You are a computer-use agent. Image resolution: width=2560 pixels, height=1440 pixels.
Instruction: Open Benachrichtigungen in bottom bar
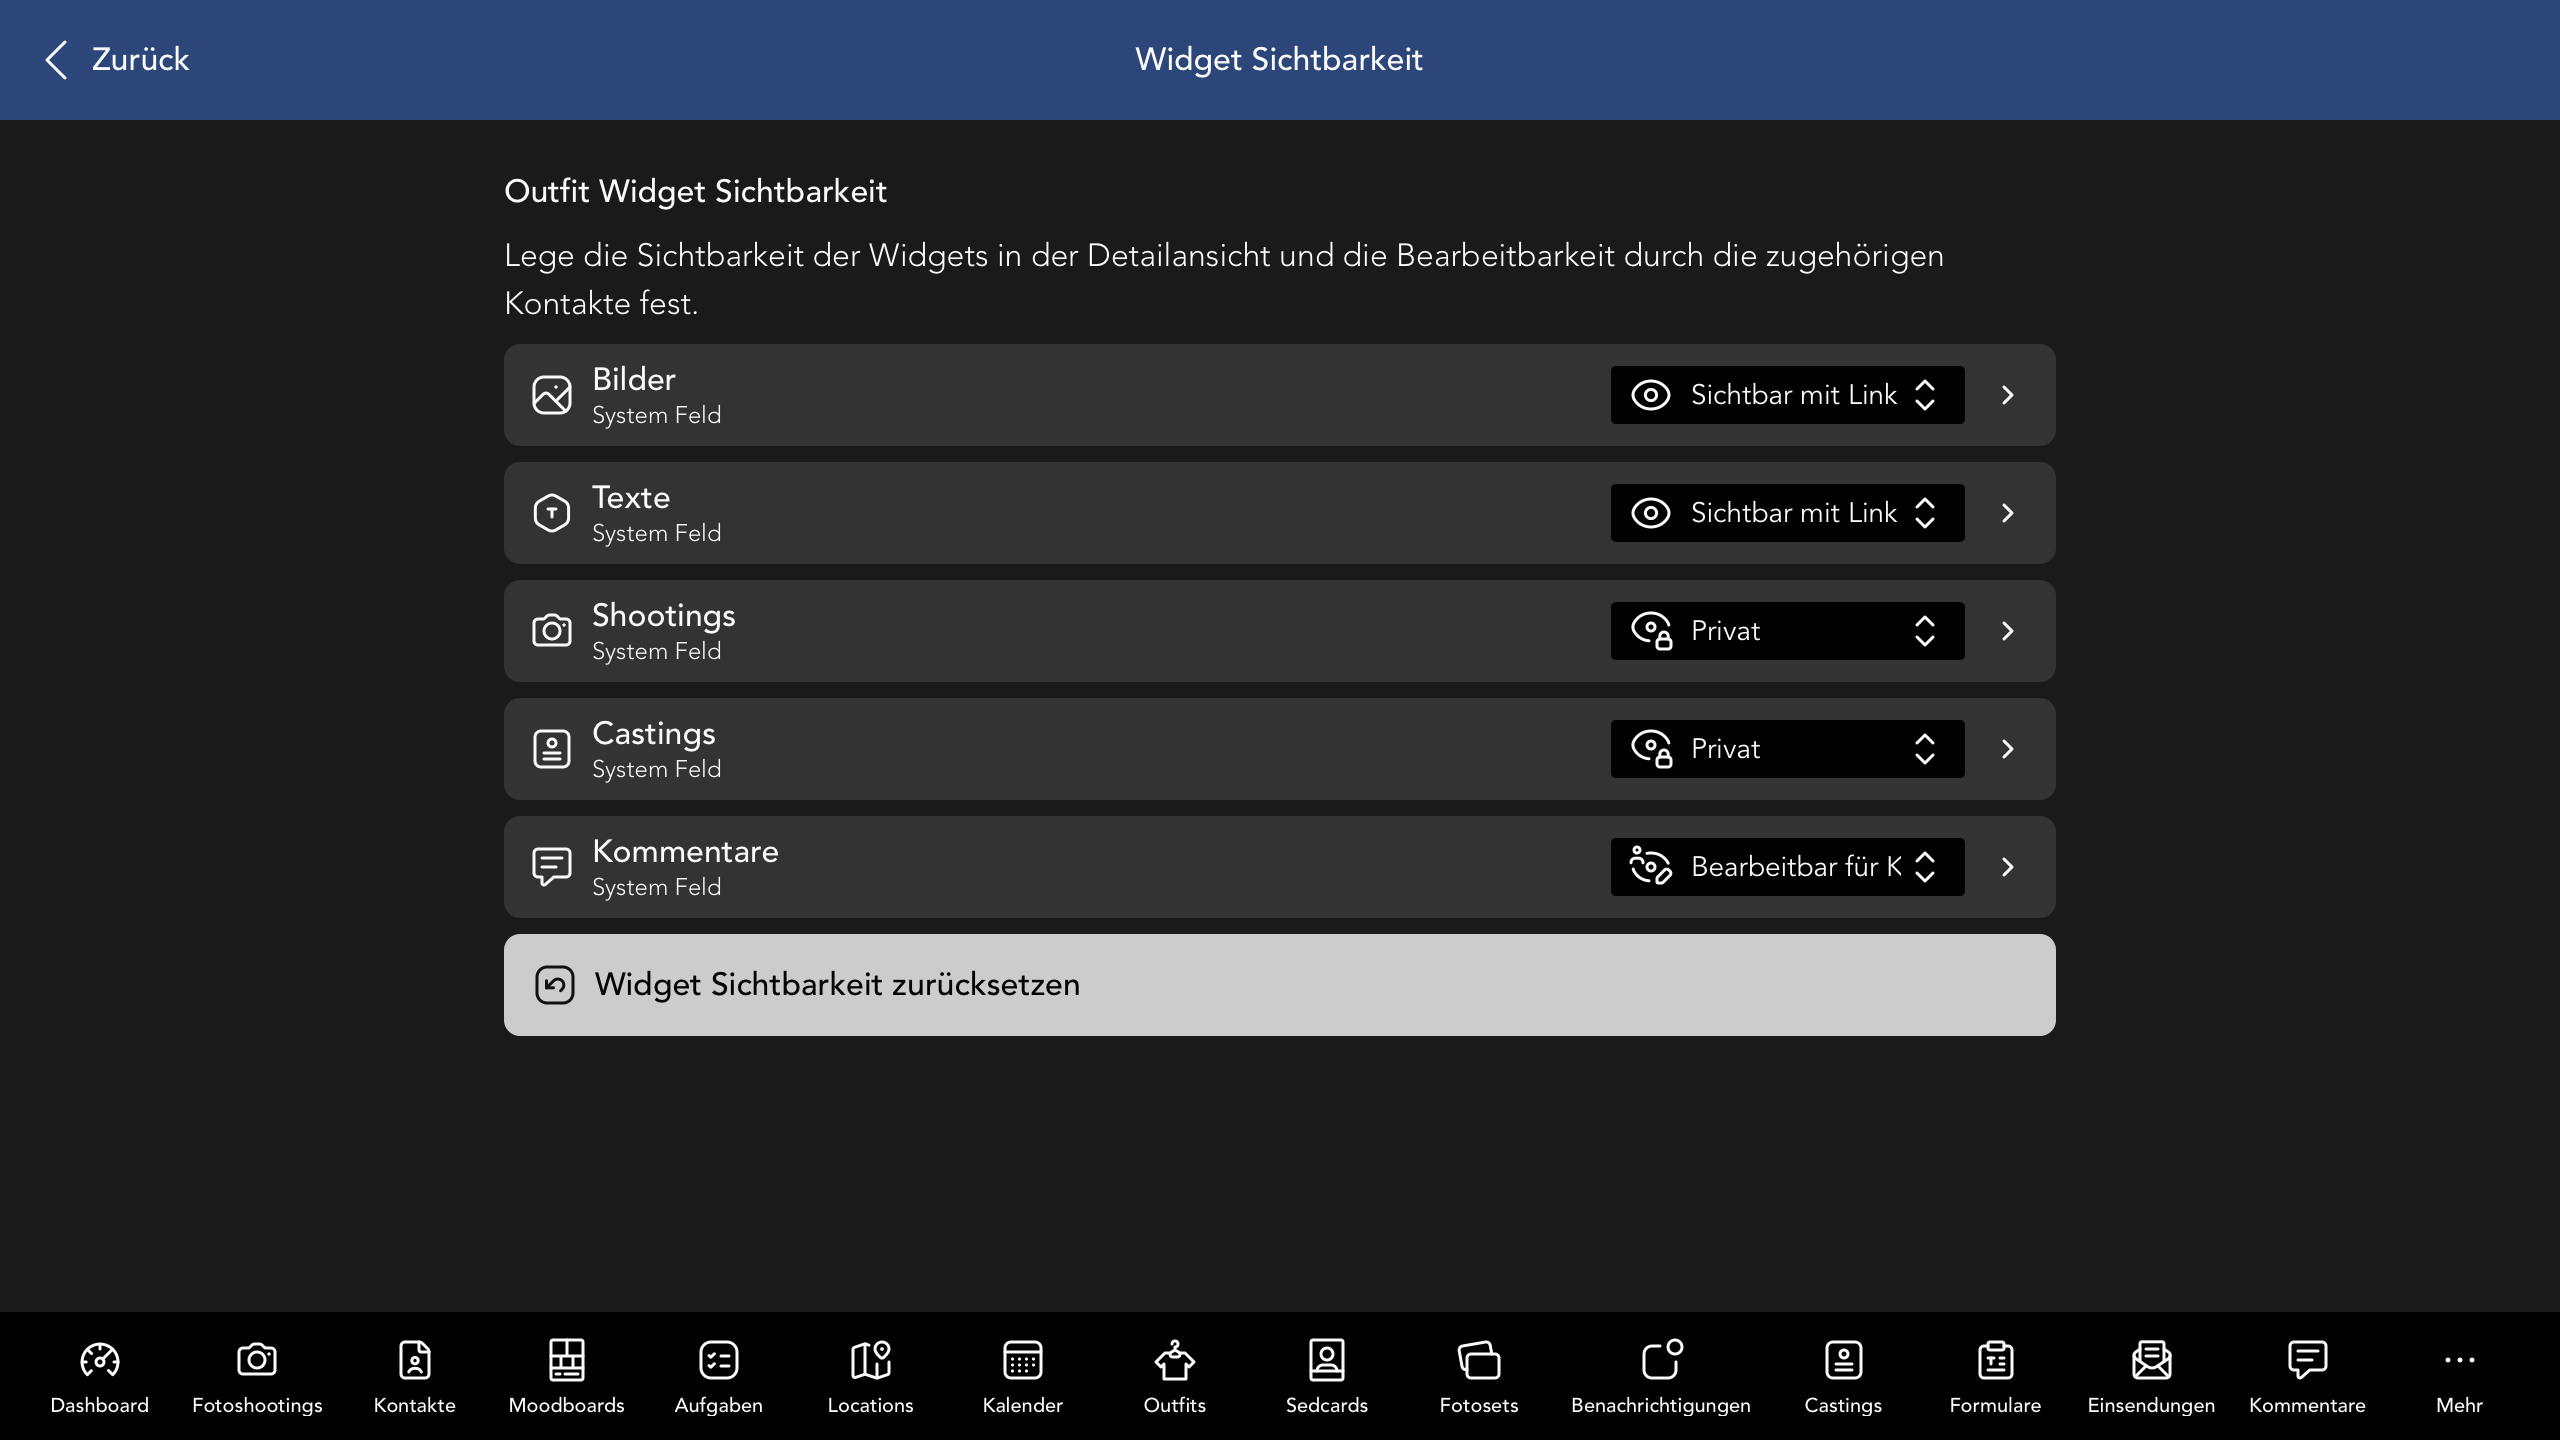[1661, 1377]
